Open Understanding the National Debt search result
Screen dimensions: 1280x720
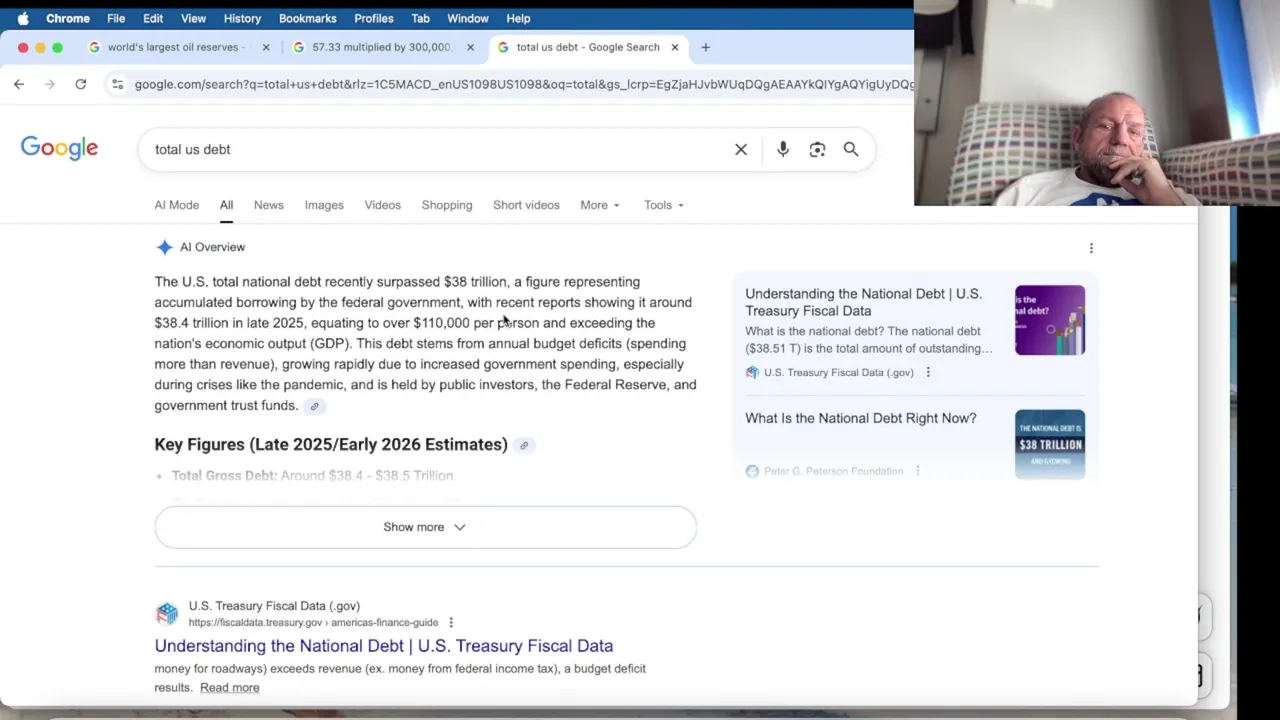pos(384,646)
